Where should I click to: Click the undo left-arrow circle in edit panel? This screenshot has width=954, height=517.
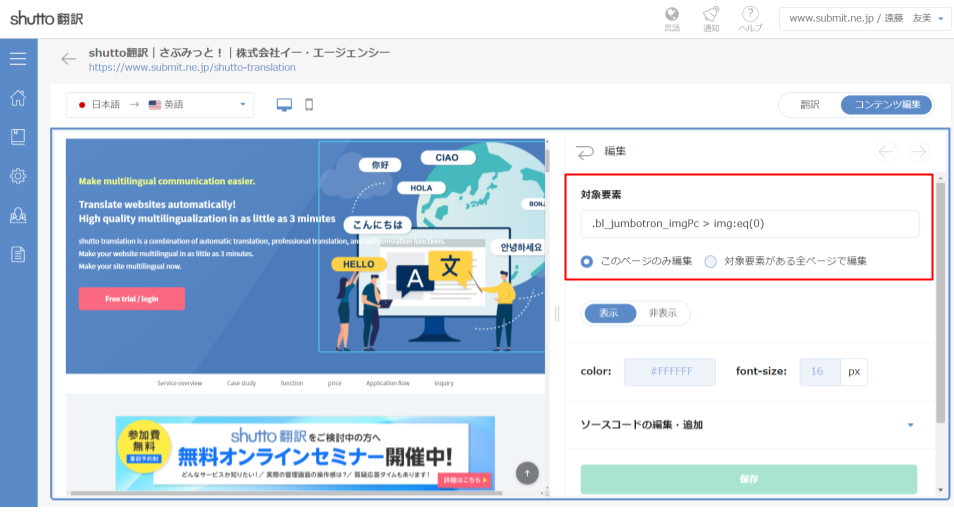(886, 151)
